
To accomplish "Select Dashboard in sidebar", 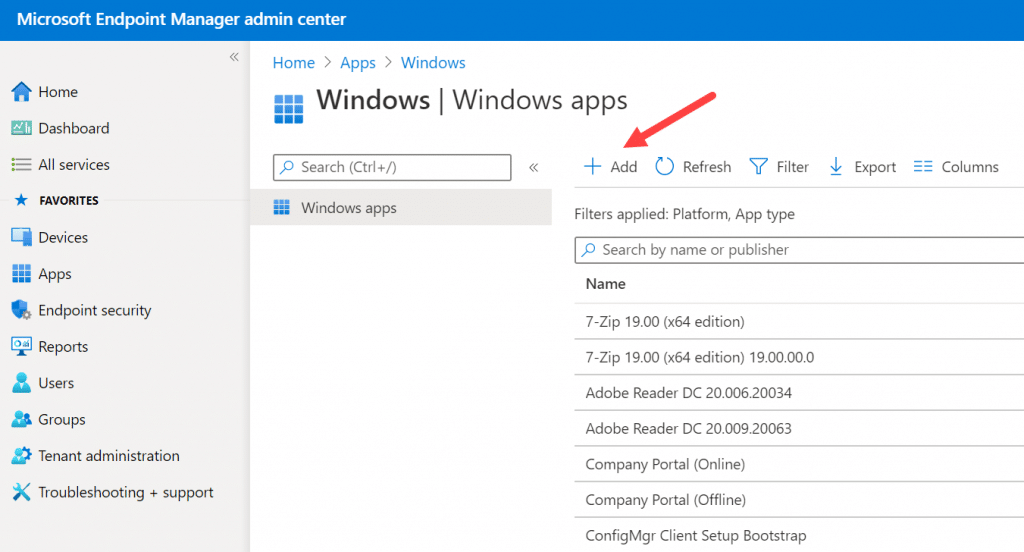I will 74,129.
